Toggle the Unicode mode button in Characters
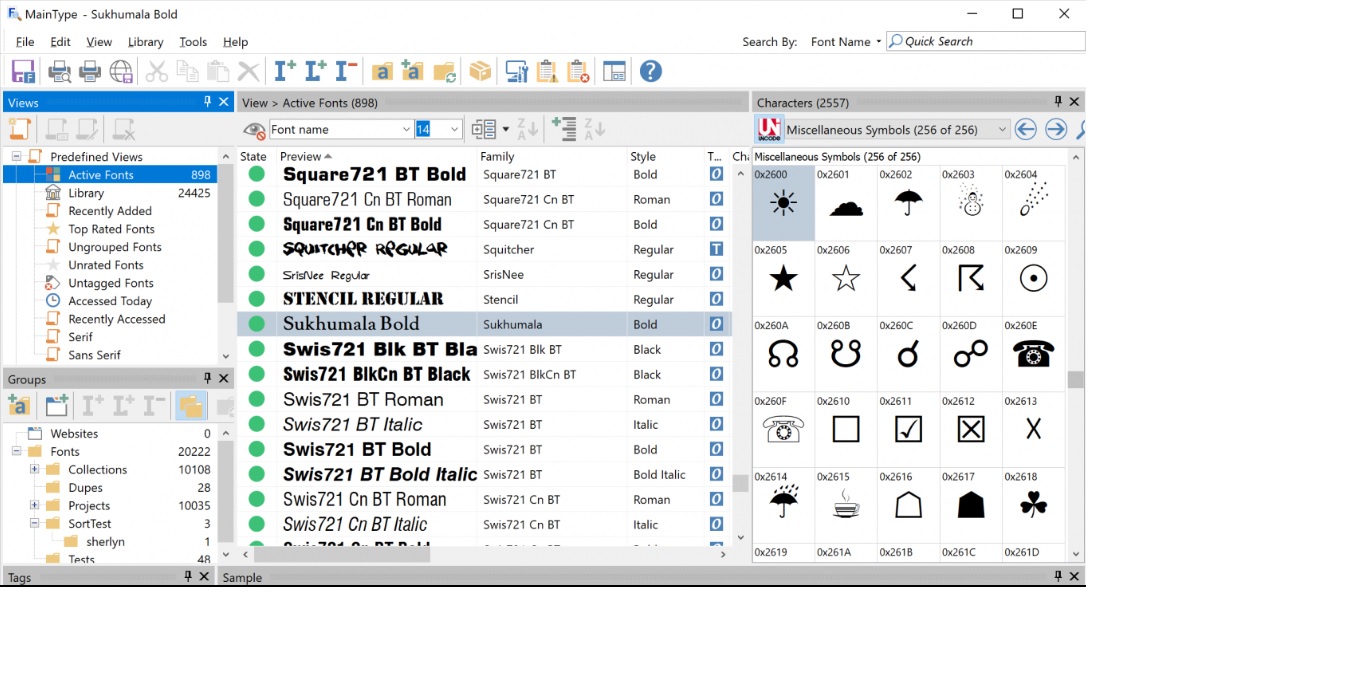The width and height of the screenshot is (1351, 694). tap(769, 129)
